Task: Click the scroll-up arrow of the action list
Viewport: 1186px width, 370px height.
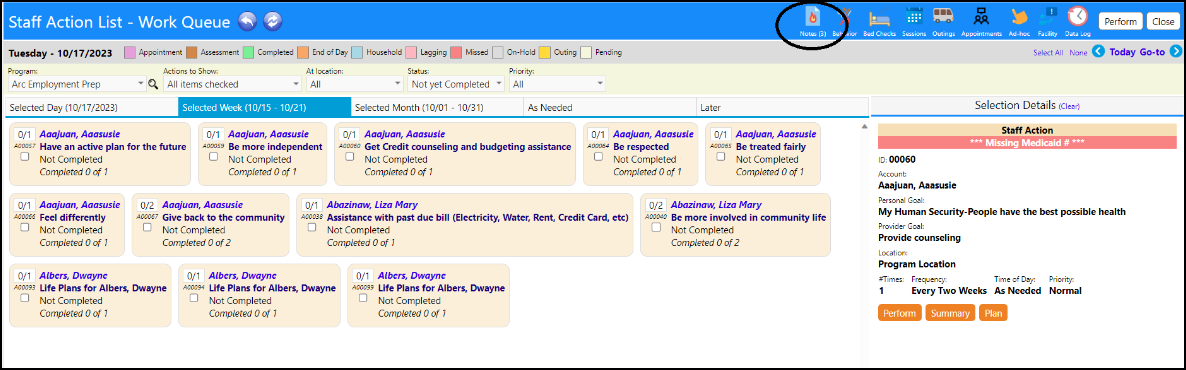Action: click(865, 126)
